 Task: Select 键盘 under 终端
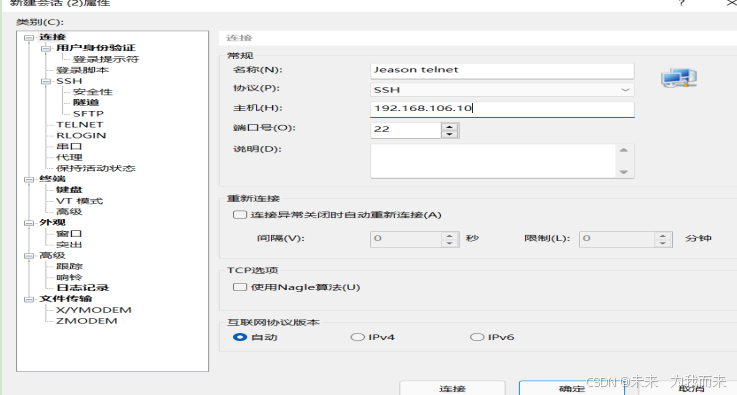[69, 190]
